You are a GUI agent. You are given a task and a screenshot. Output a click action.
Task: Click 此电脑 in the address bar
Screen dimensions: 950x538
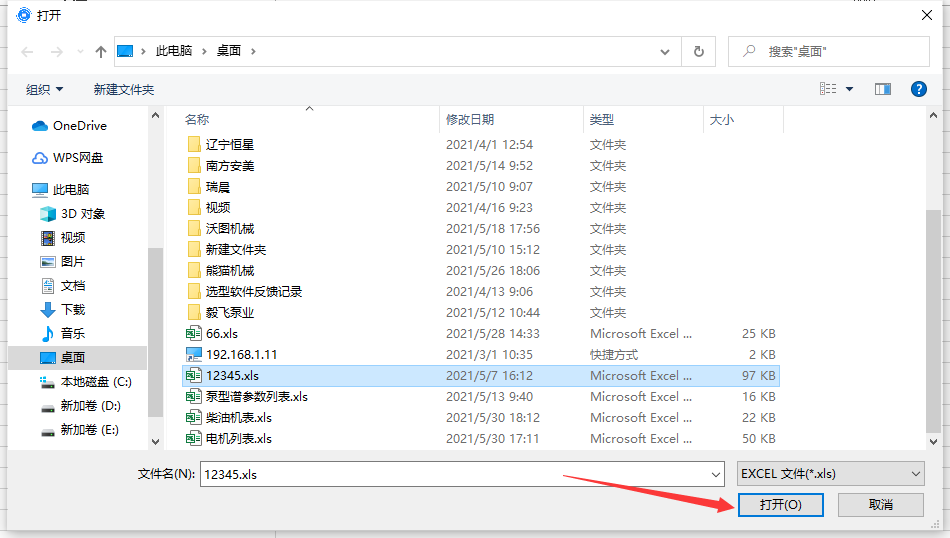[x=174, y=51]
